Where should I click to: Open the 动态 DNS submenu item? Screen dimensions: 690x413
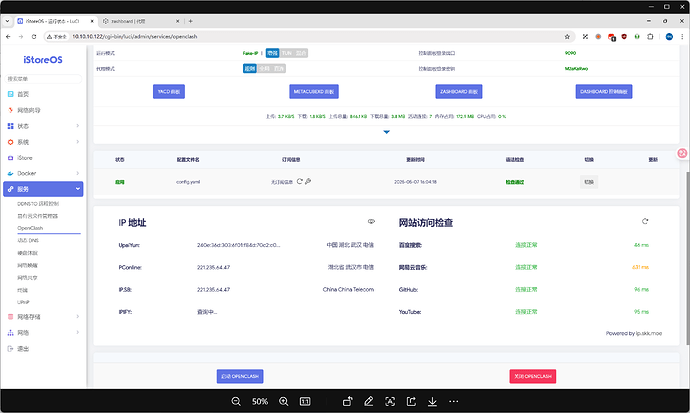pos(28,240)
